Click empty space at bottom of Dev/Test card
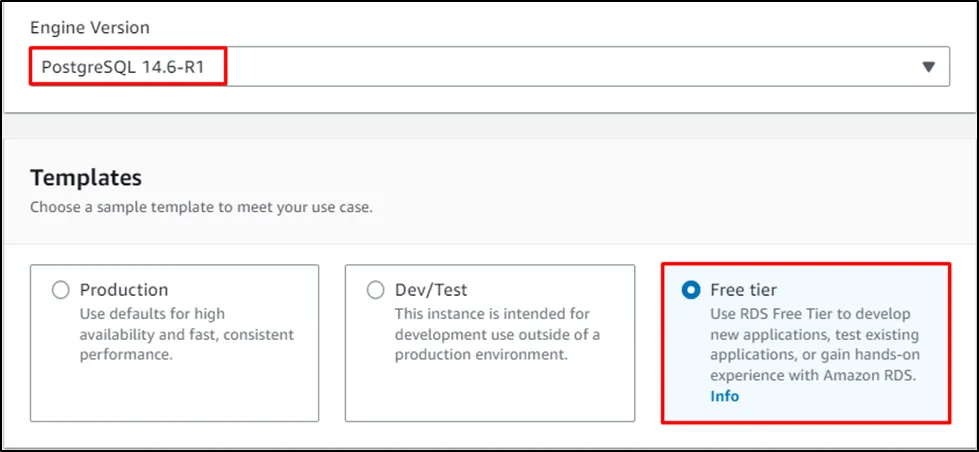This screenshot has width=979, height=452. tap(490, 395)
